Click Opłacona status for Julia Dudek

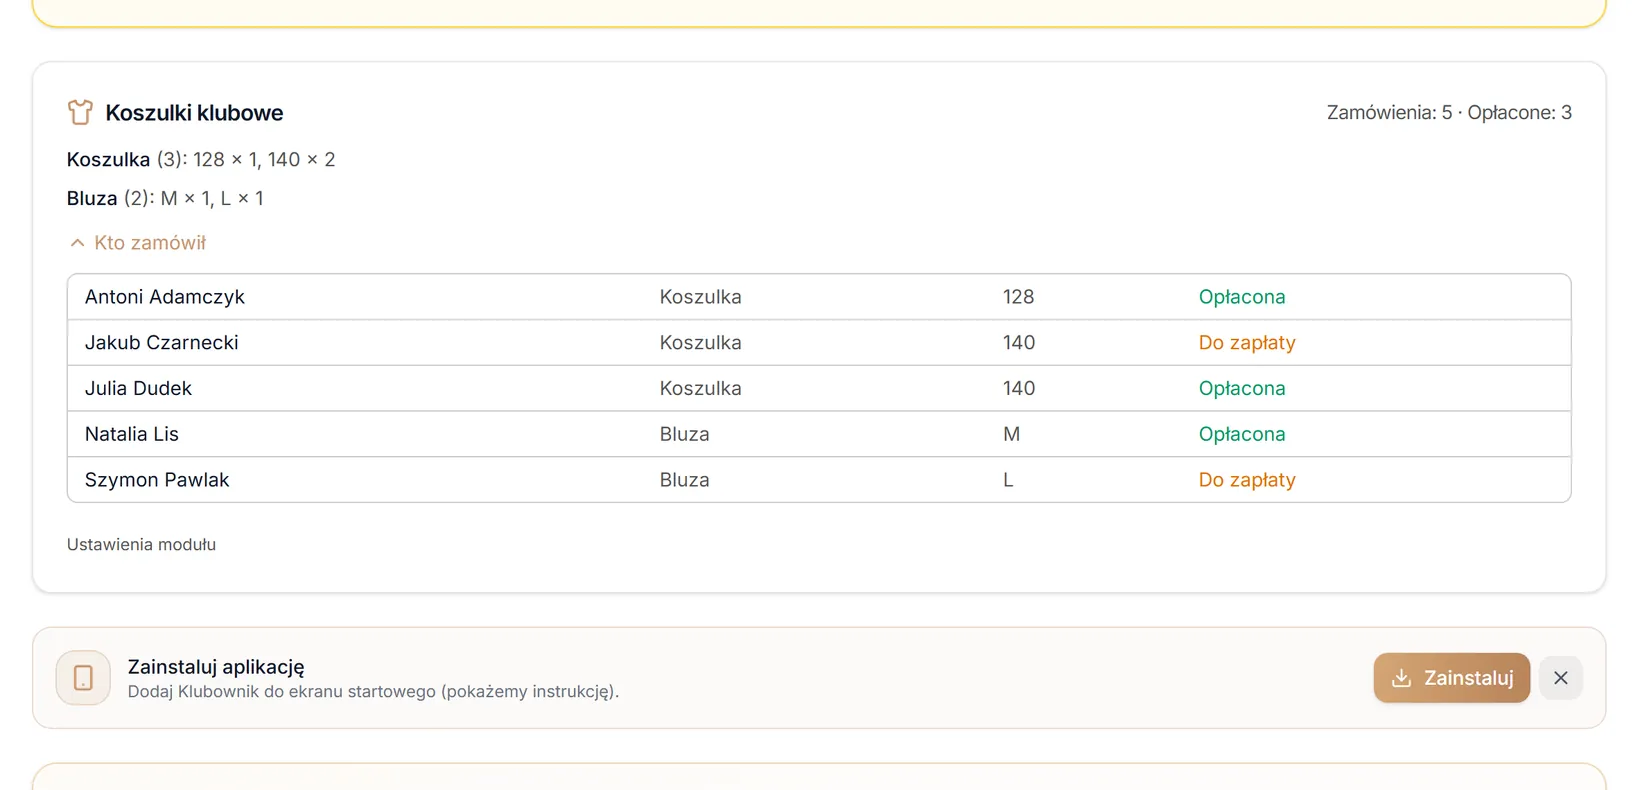click(1242, 389)
